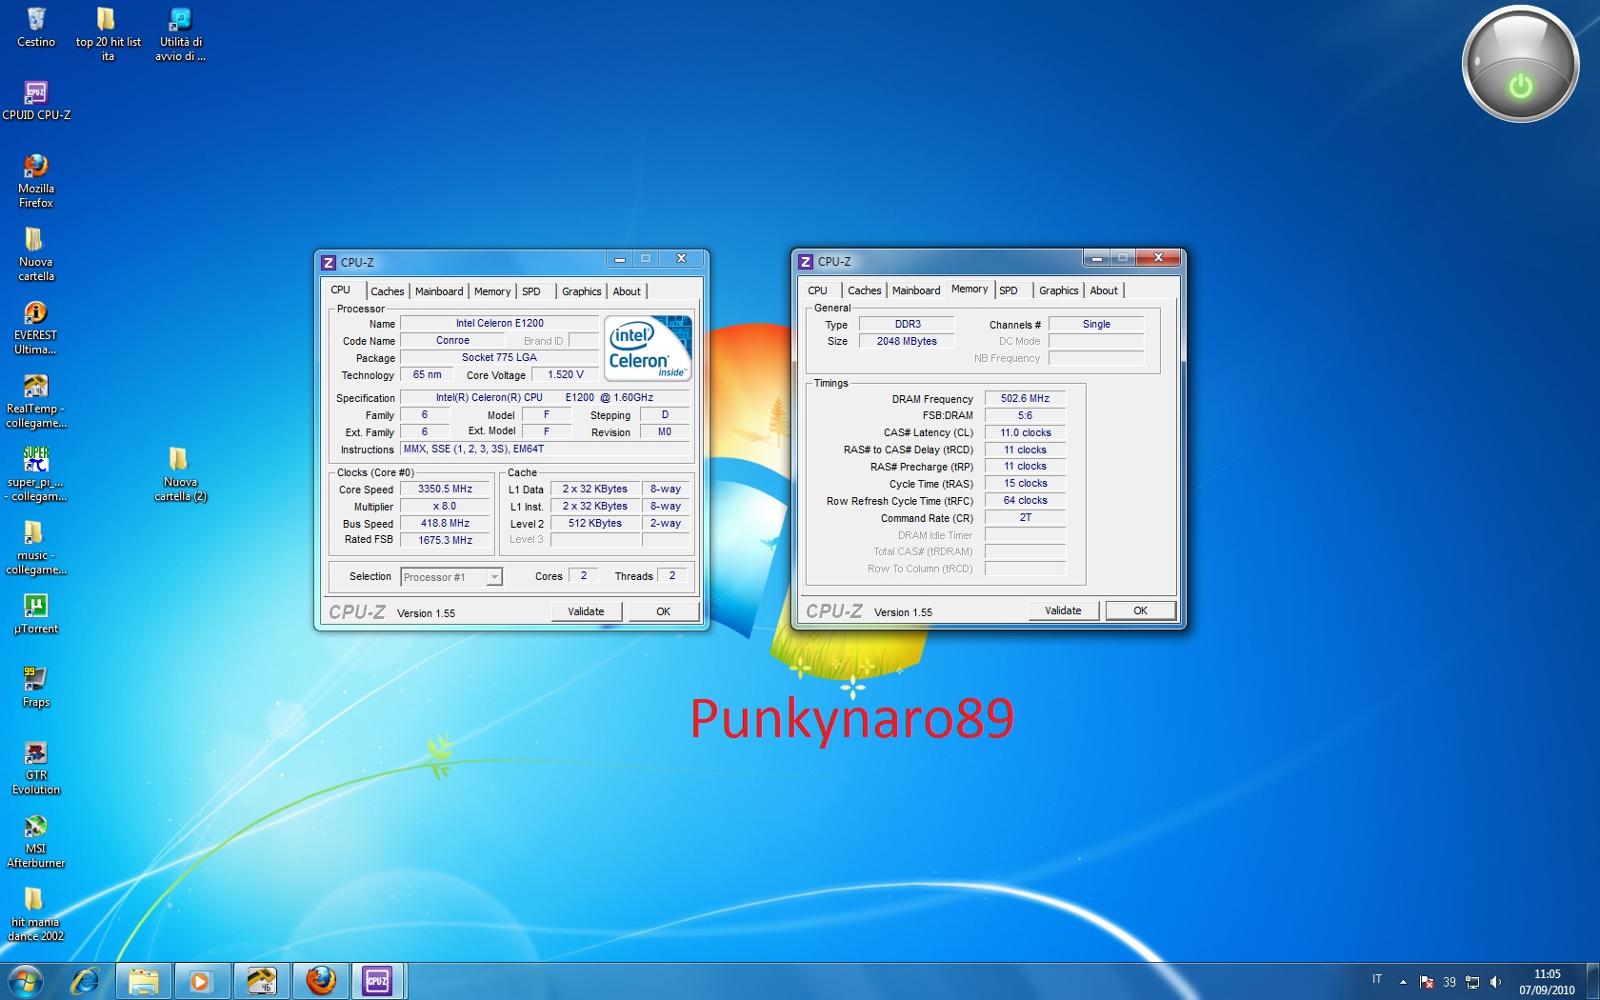The height and width of the screenshot is (1000, 1600).
Task: Click the network tray icon
Action: pos(1472,982)
